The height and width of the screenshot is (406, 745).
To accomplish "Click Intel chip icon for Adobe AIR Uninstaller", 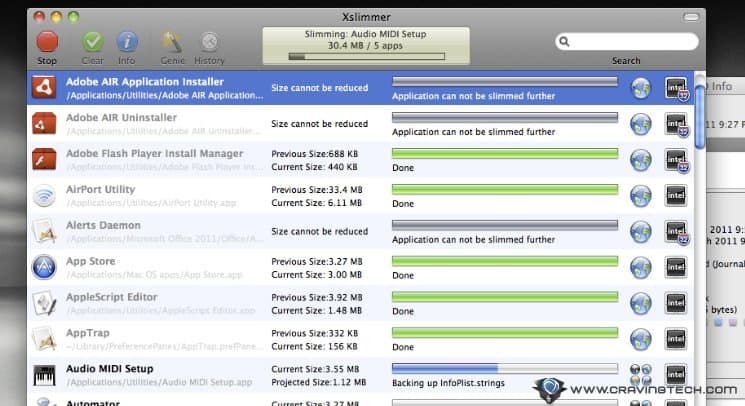I will 676,124.
